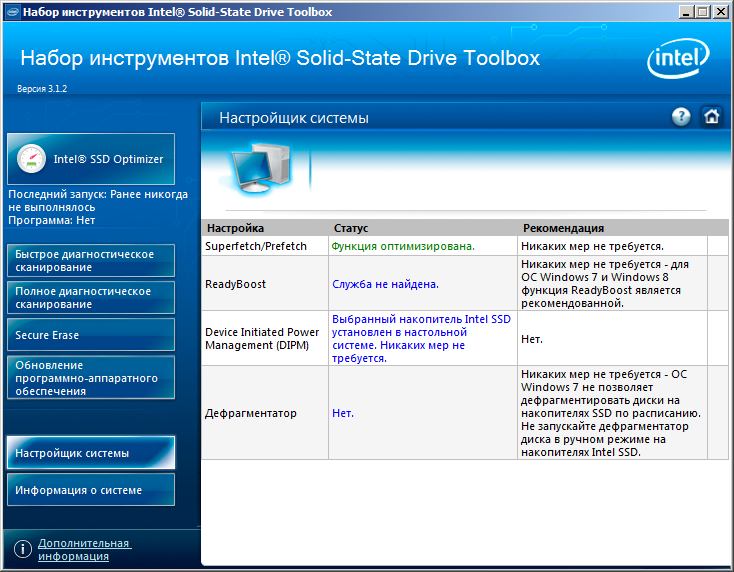This screenshot has width=734, height=572.
Task: Click status 'Служба не найдена.'
Action: [x=385, y=284]
